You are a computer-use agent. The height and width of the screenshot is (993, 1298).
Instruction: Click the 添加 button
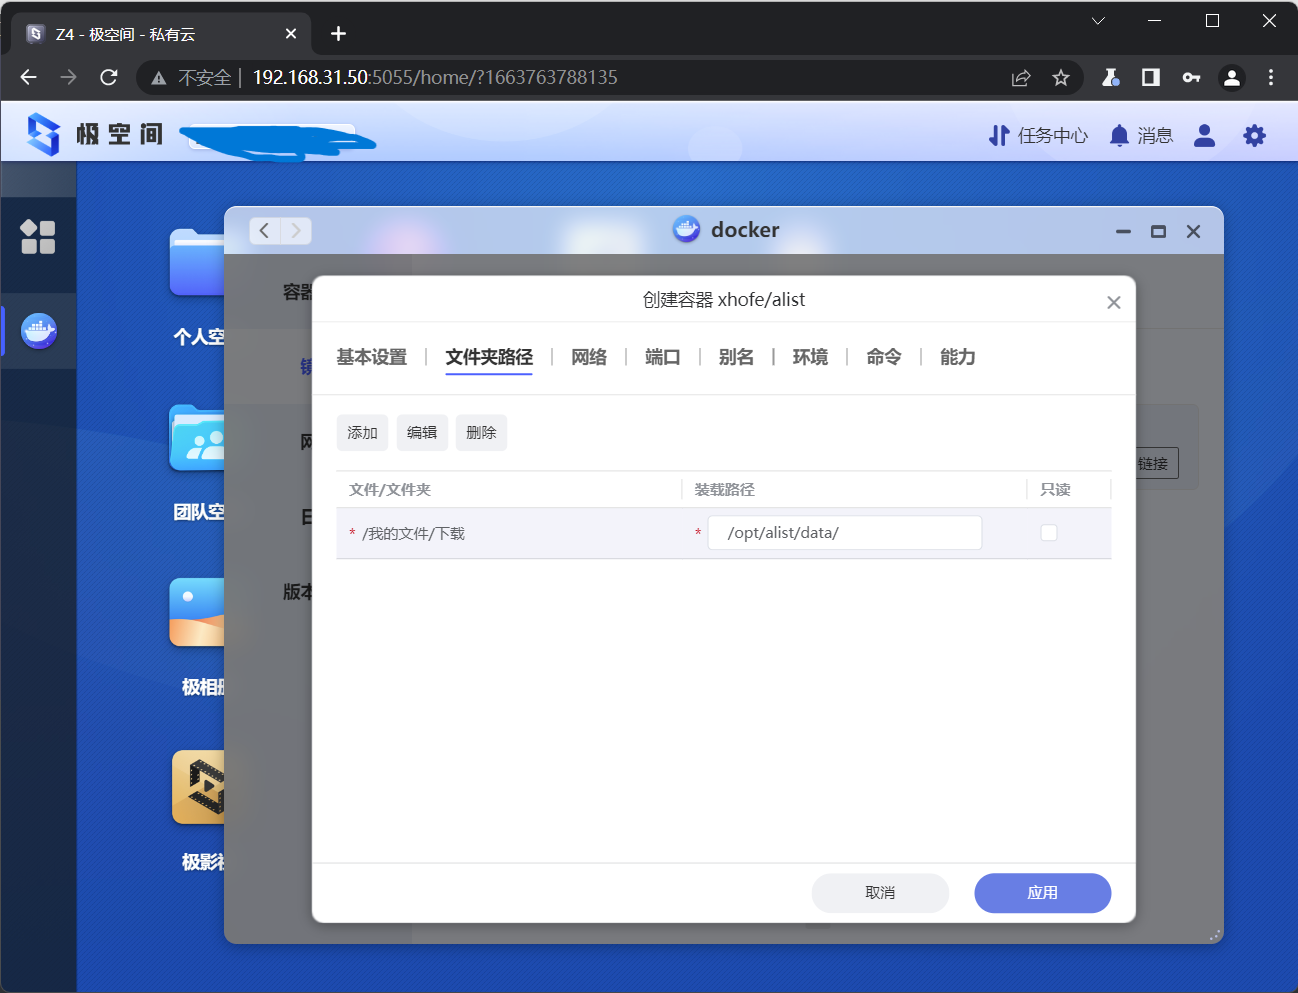tap(362, 433)
